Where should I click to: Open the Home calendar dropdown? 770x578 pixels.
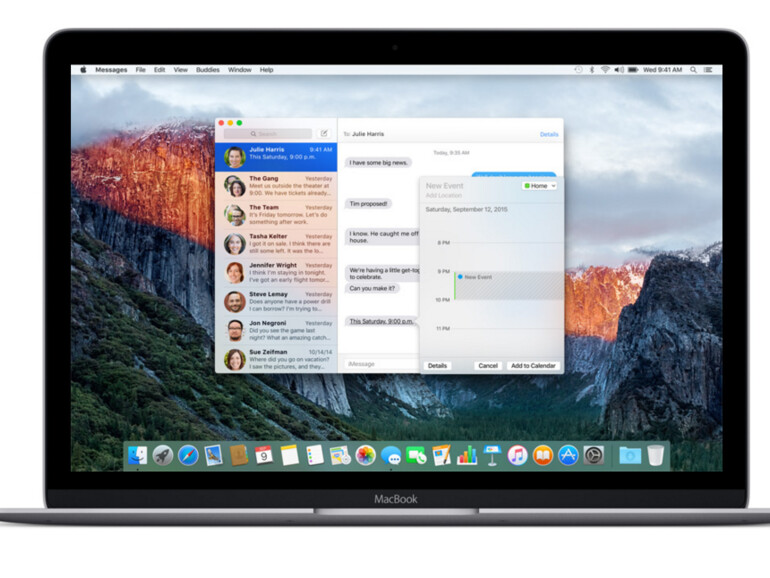point(539,186)
